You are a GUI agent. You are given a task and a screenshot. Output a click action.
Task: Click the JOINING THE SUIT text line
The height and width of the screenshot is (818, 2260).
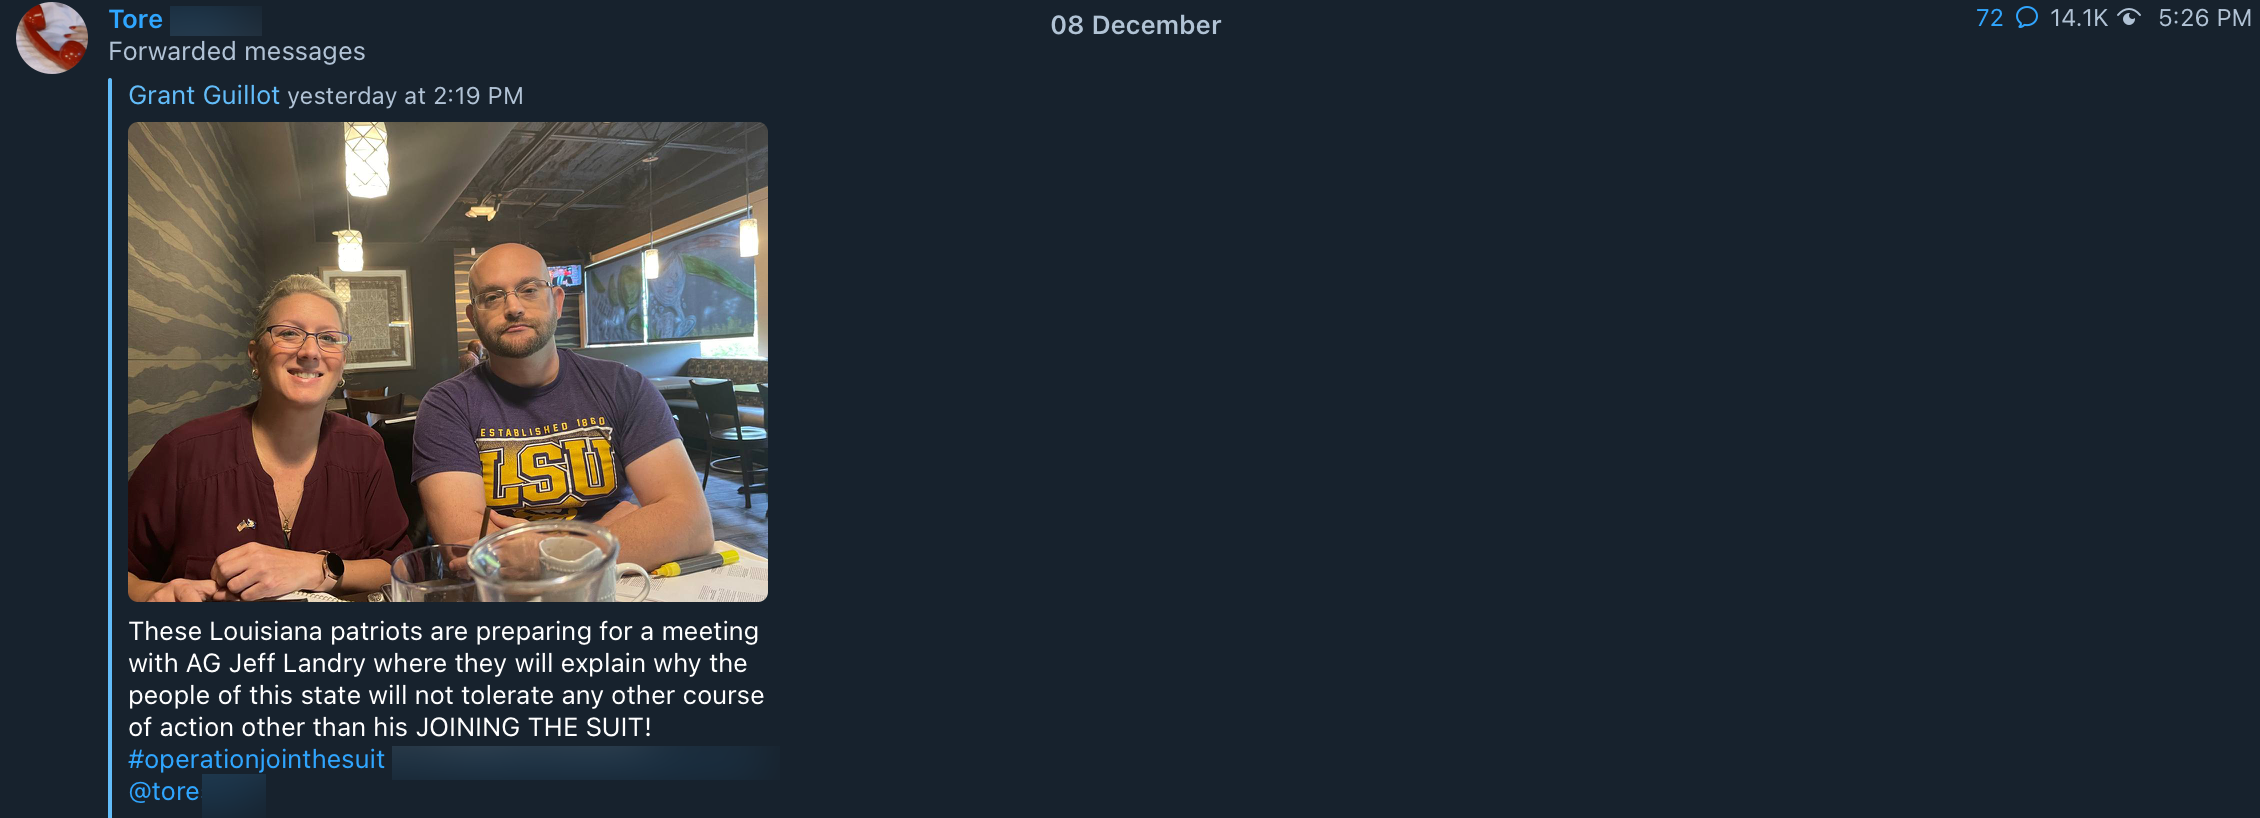[390, 727]
